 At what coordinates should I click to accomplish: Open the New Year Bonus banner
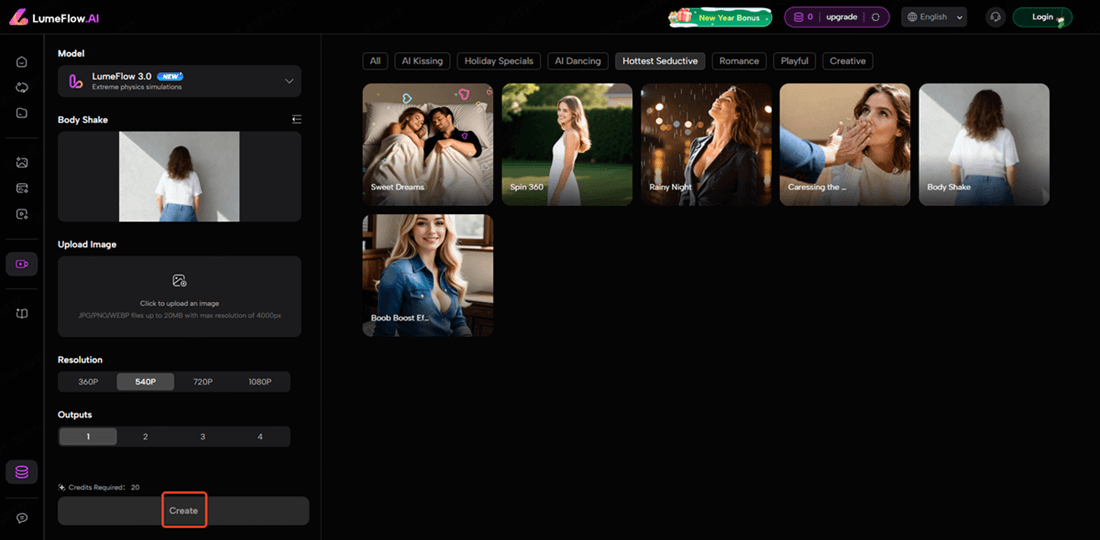tap(720, 18)
